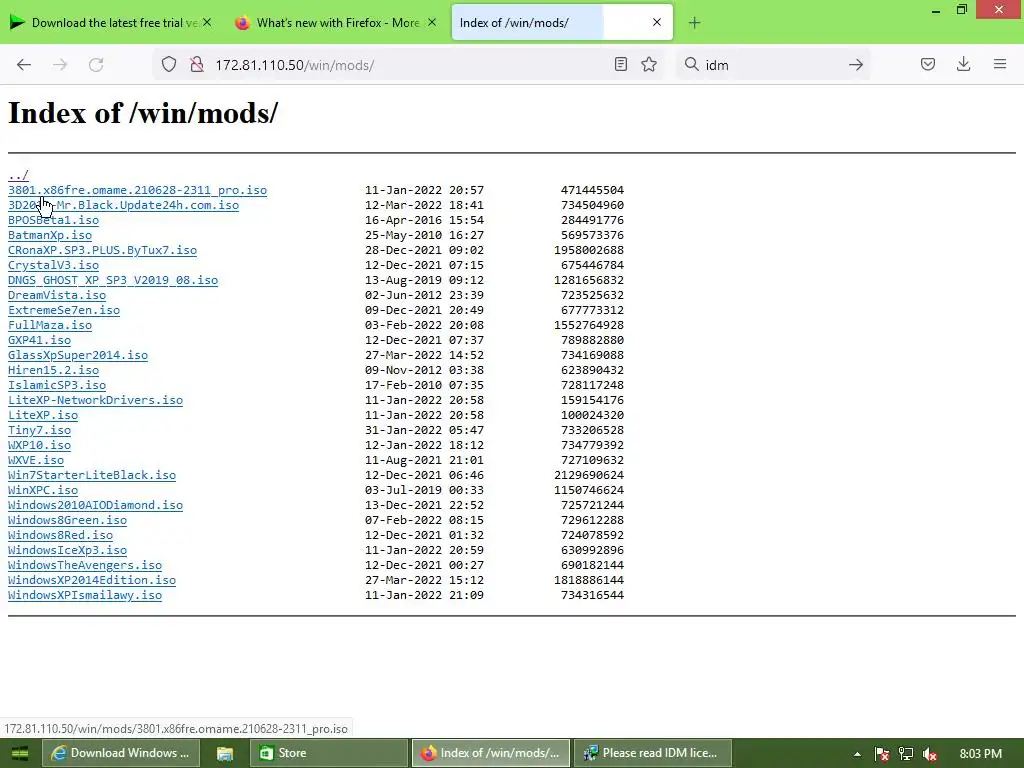
Task: Open a new tab with plus button
Action: (694, 23)
